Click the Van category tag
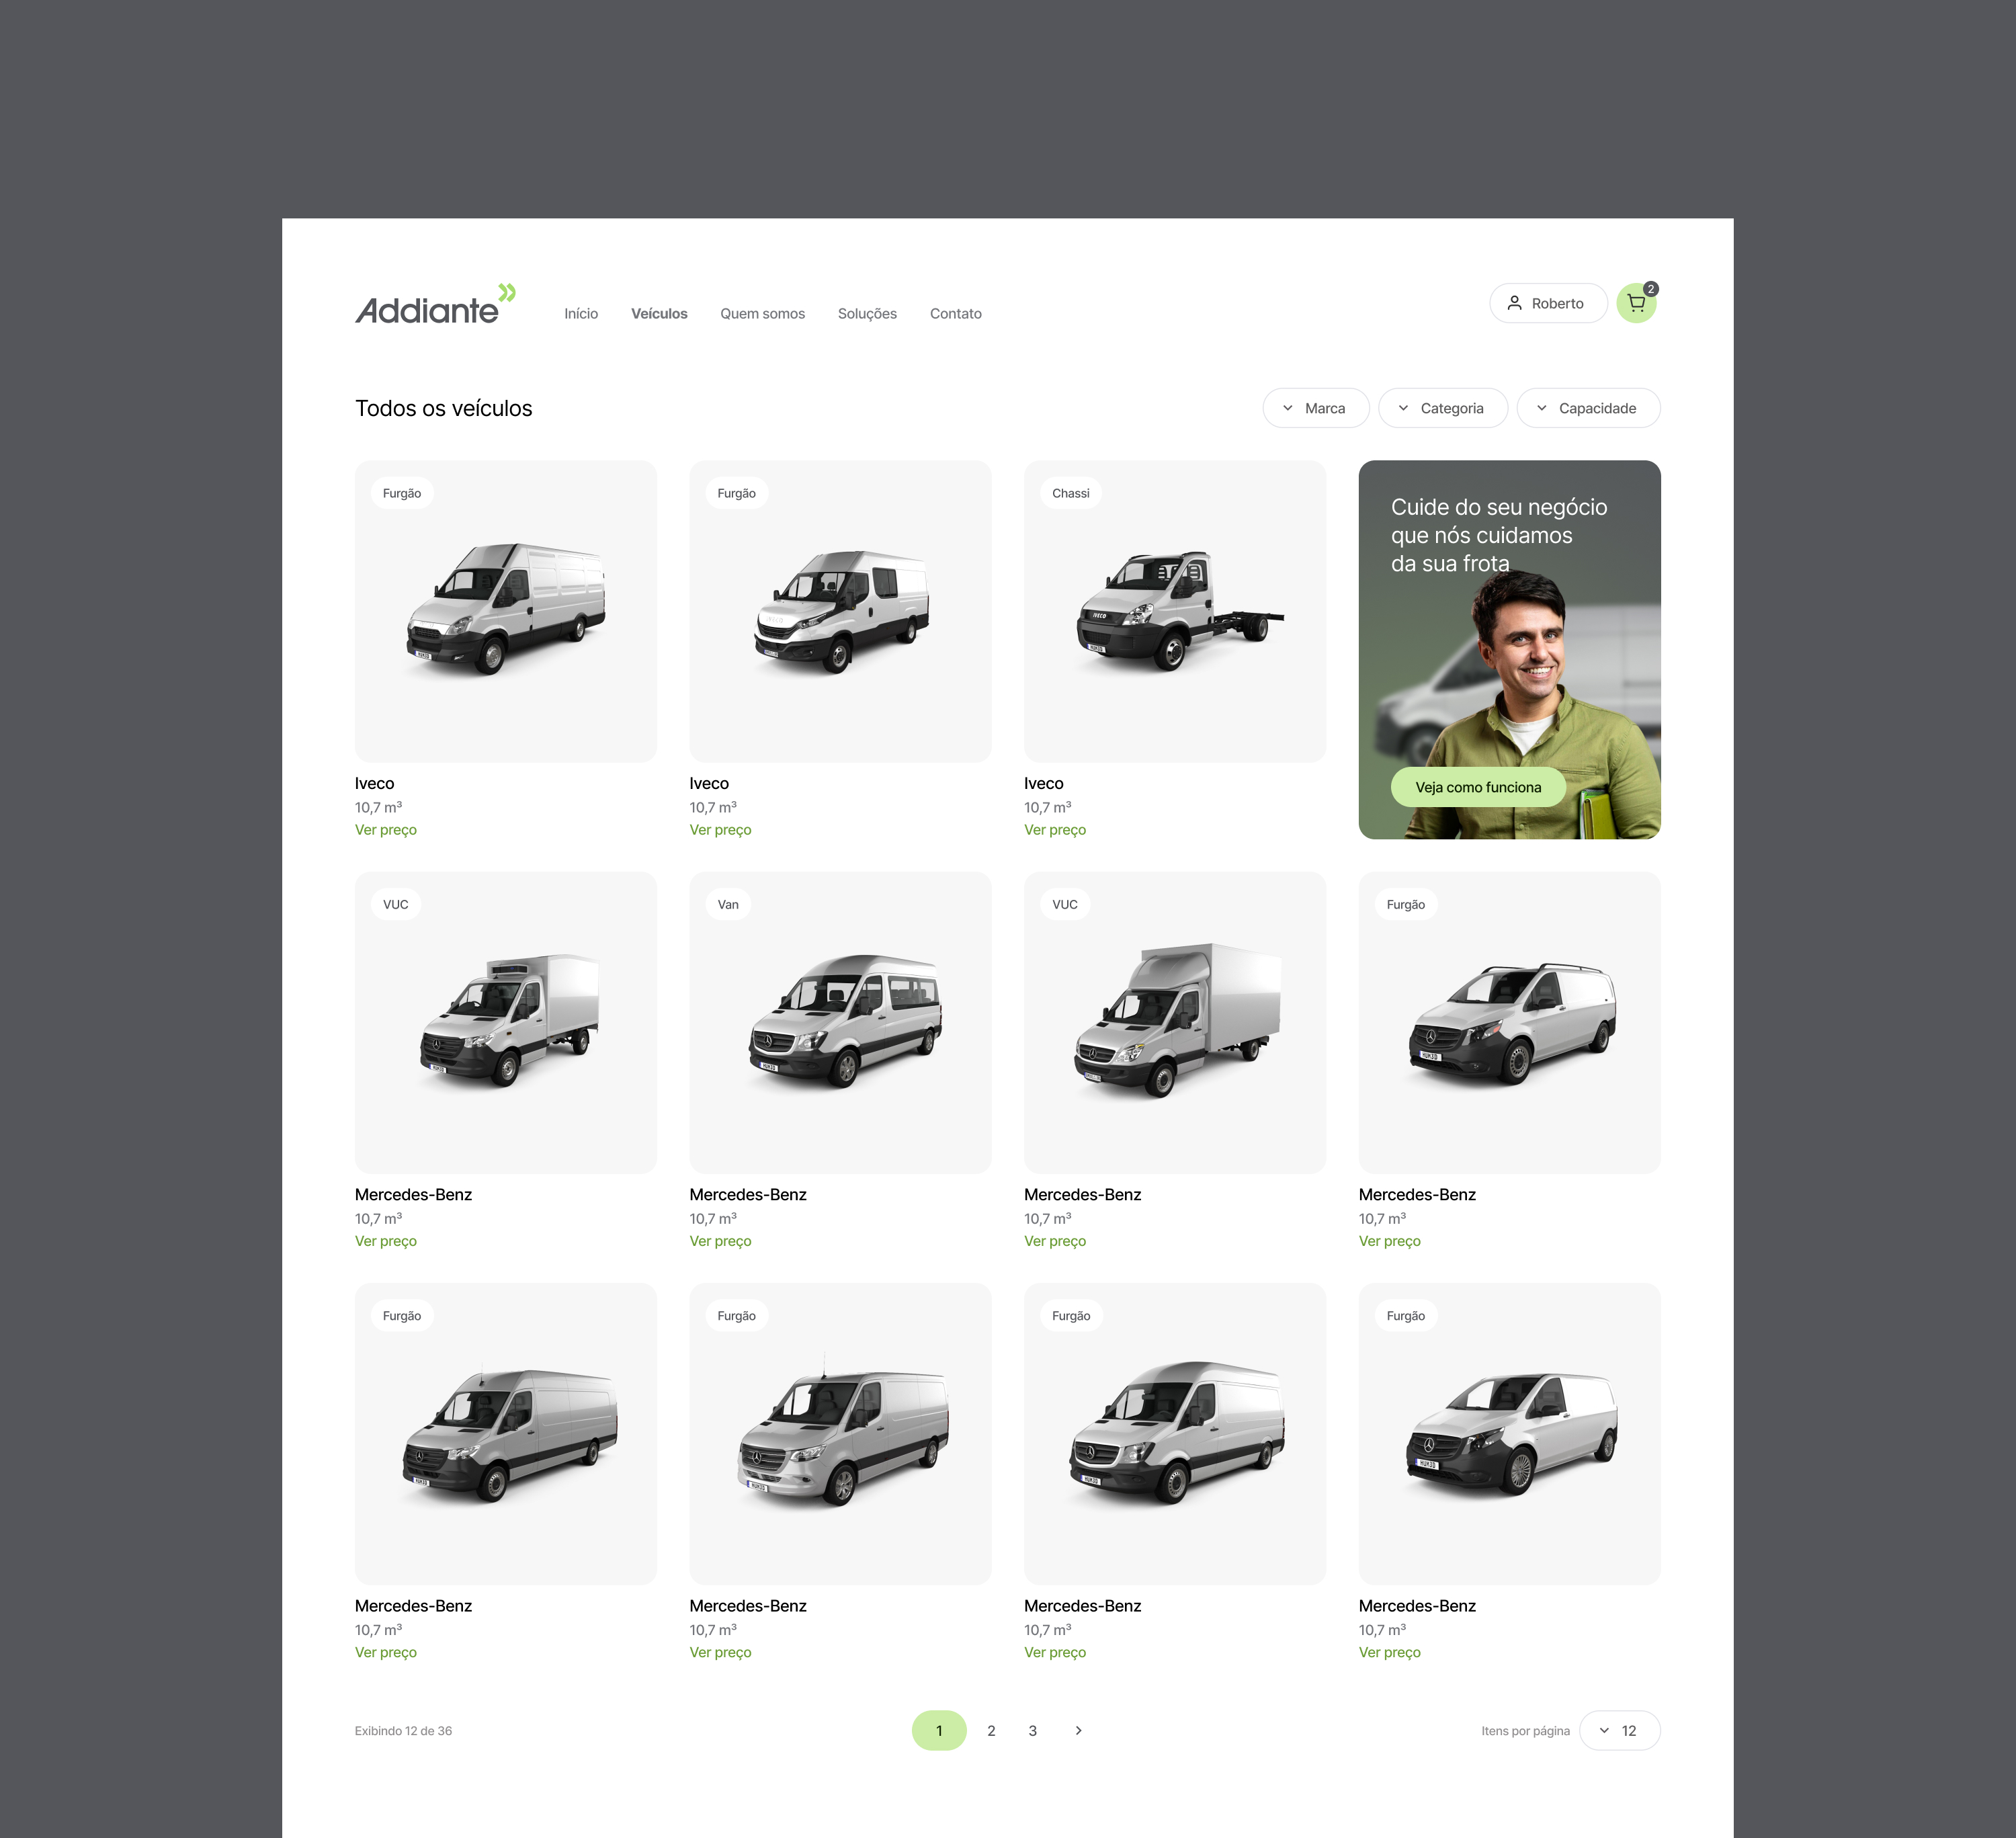The height and width of the screenshot is (1838, 2016). click(x=727, y=904)
